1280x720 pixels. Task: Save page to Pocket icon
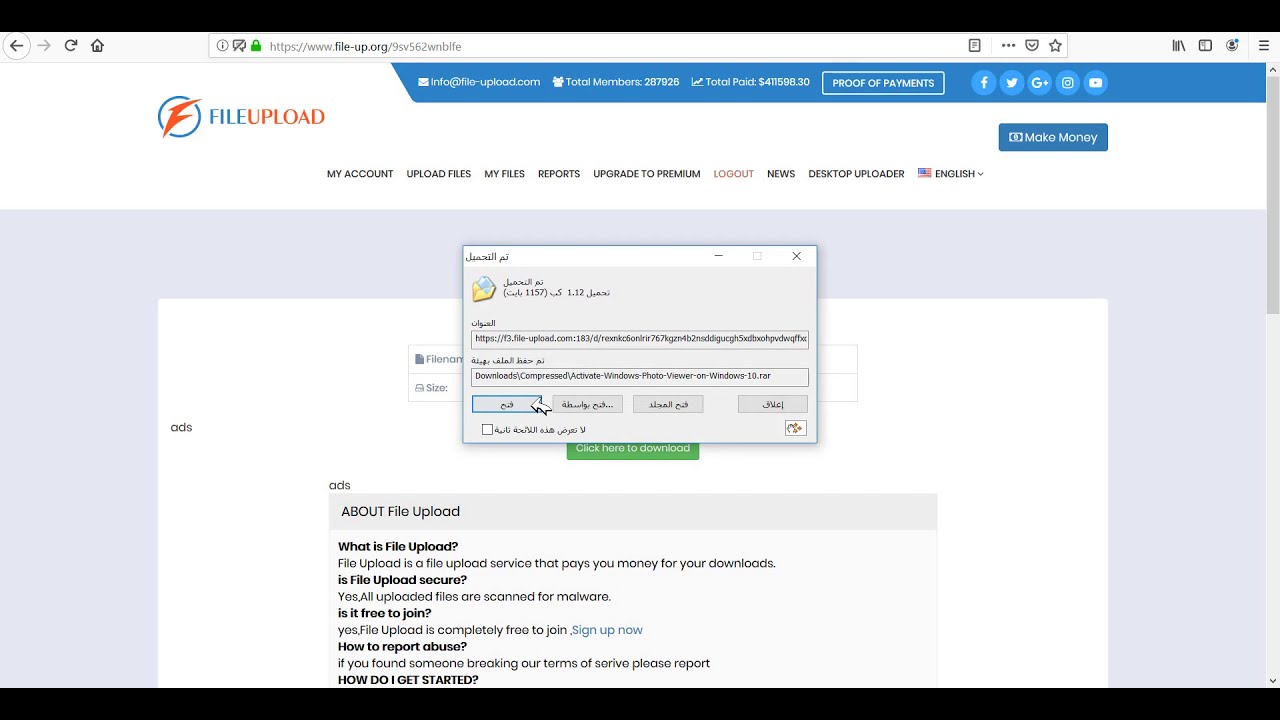click(x=1032, y=45)
